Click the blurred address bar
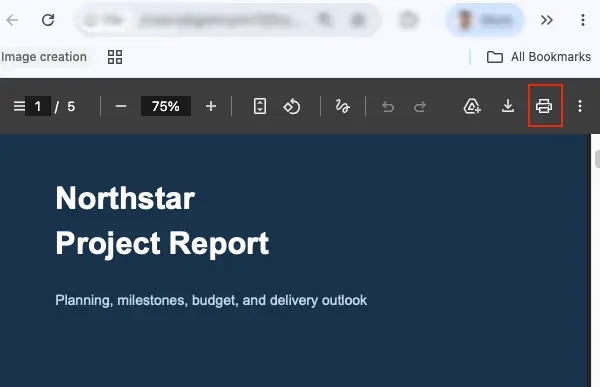 click(228, 20)
